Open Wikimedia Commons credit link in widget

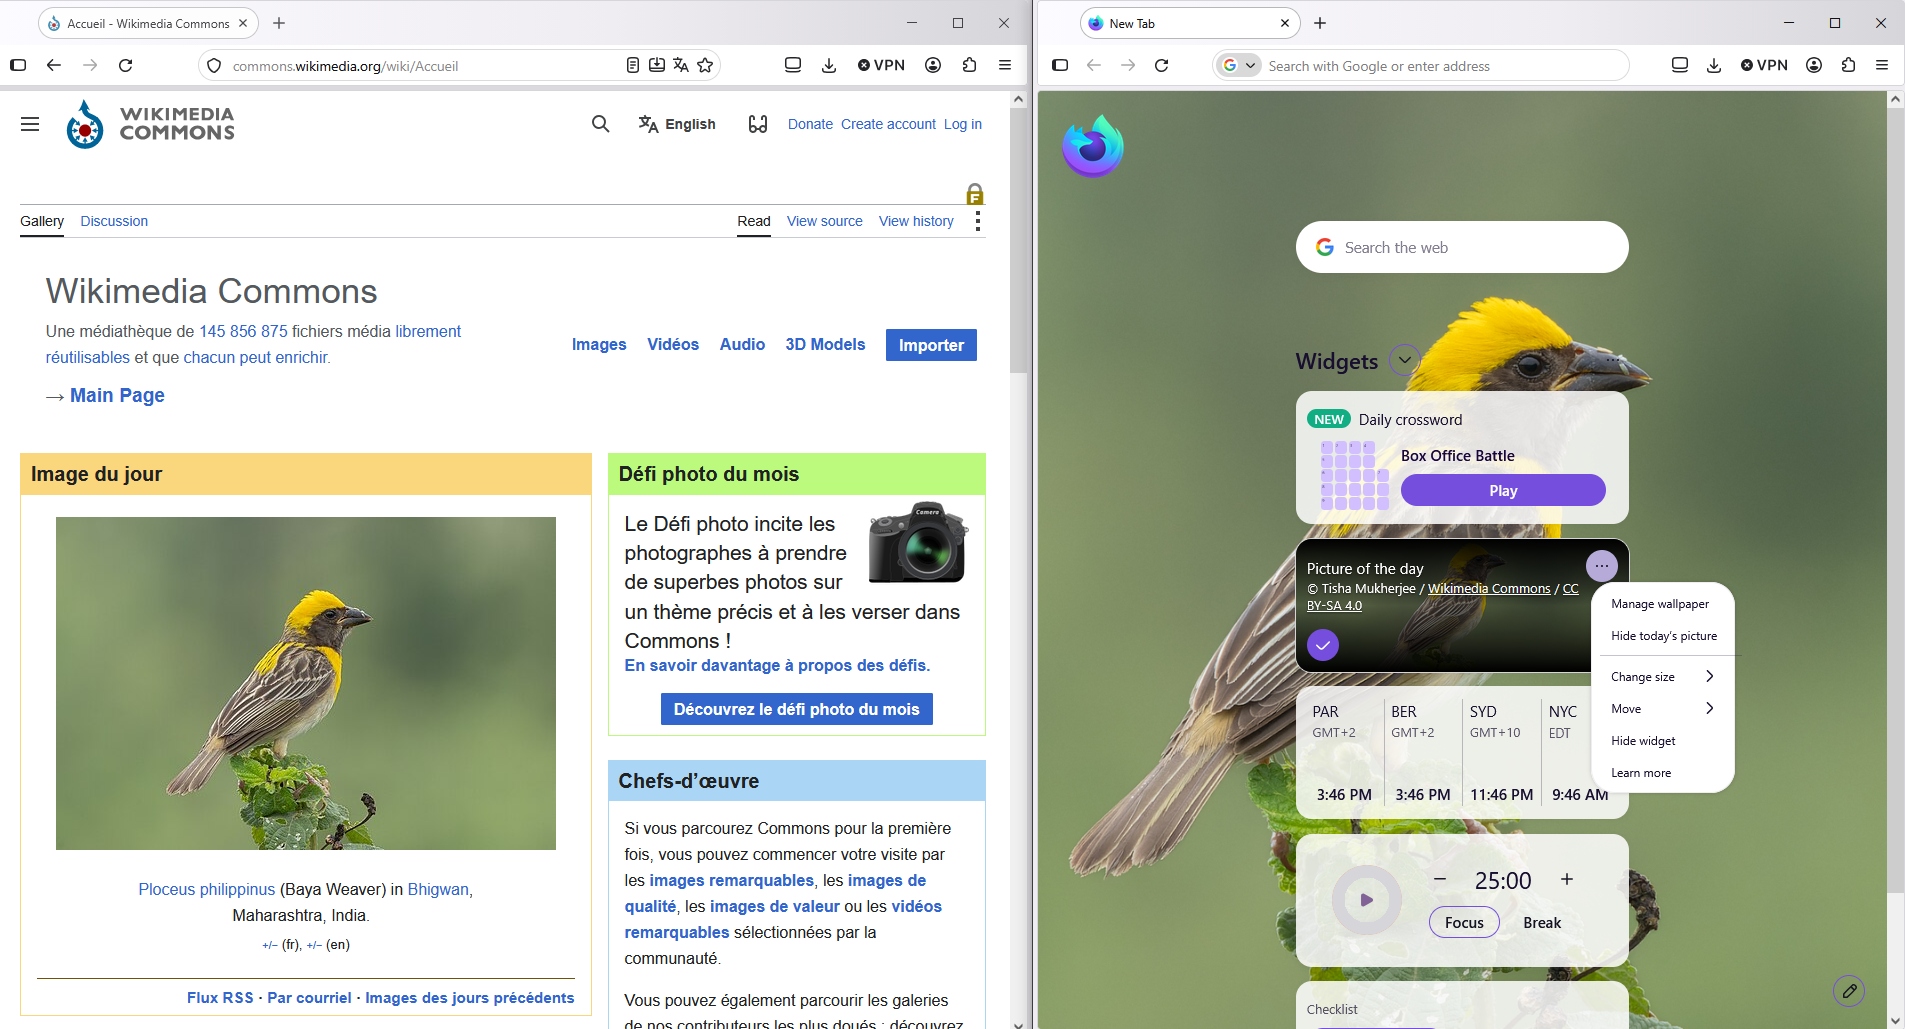click(x=1489, y=589)
